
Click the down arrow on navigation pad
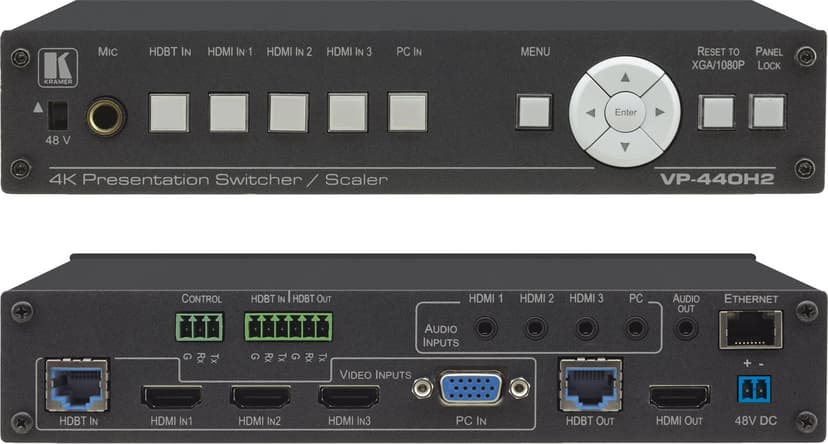pyautogui.click(x=625, y=147)
